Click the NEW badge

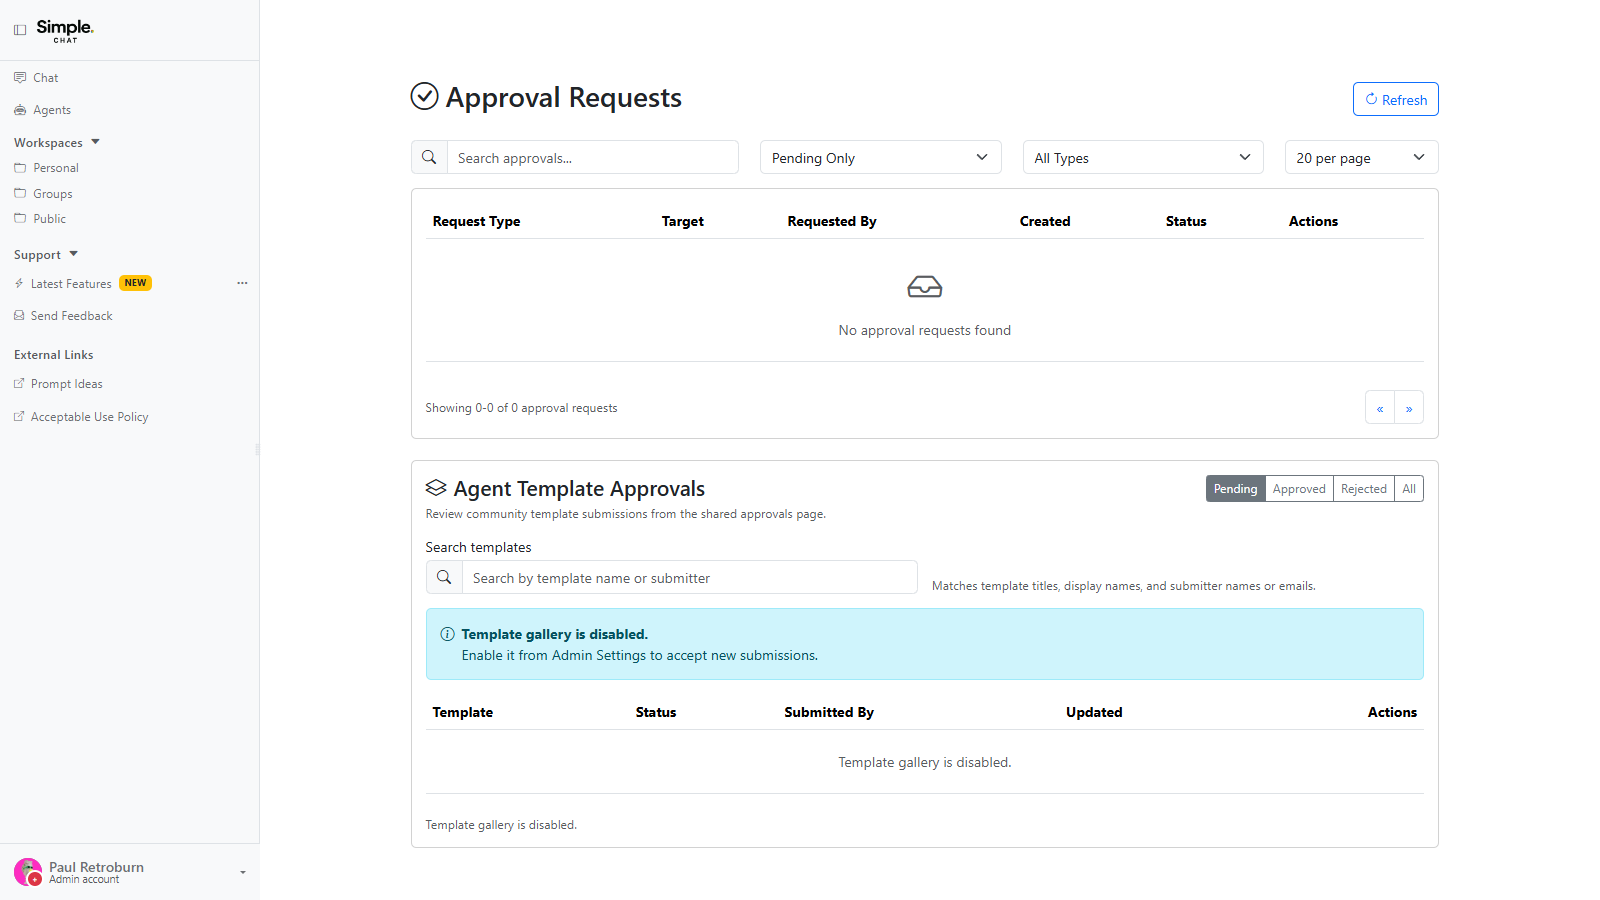[x=136, y=283]
